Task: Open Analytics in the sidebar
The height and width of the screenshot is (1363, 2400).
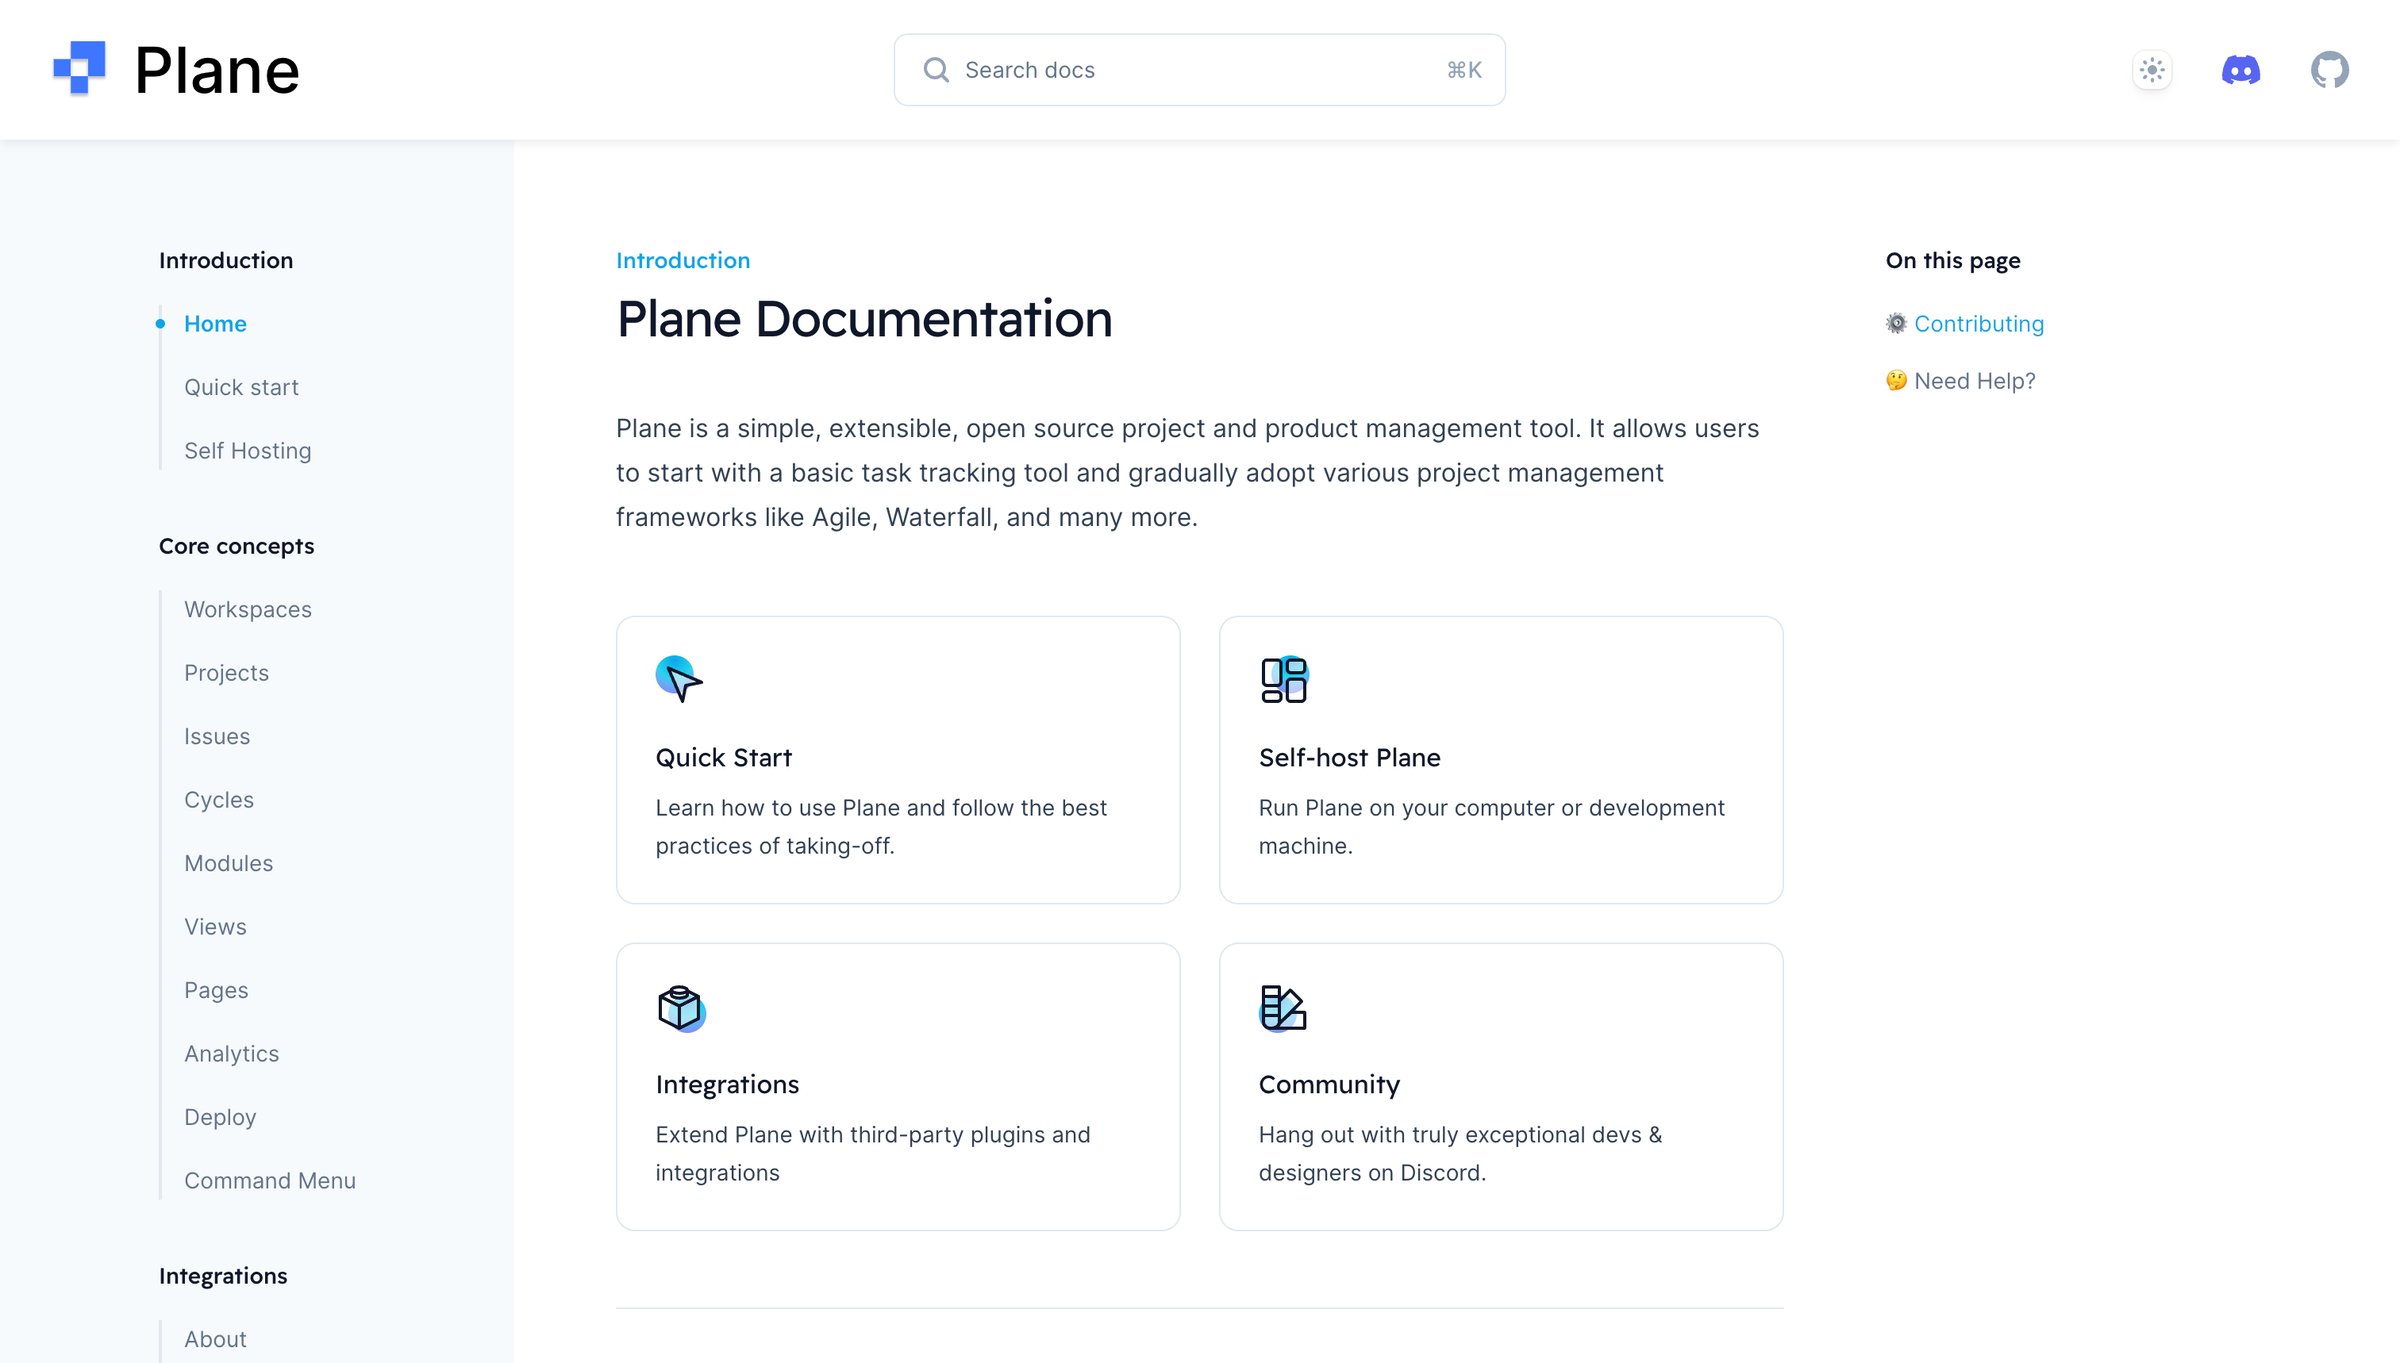Action: (231, 1054)
